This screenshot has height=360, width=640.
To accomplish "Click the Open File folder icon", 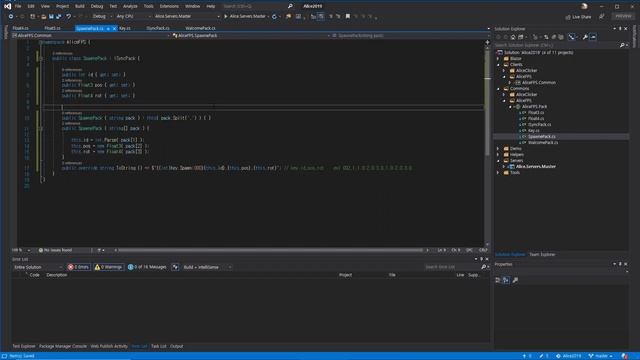I will click(x=44, y=16).
